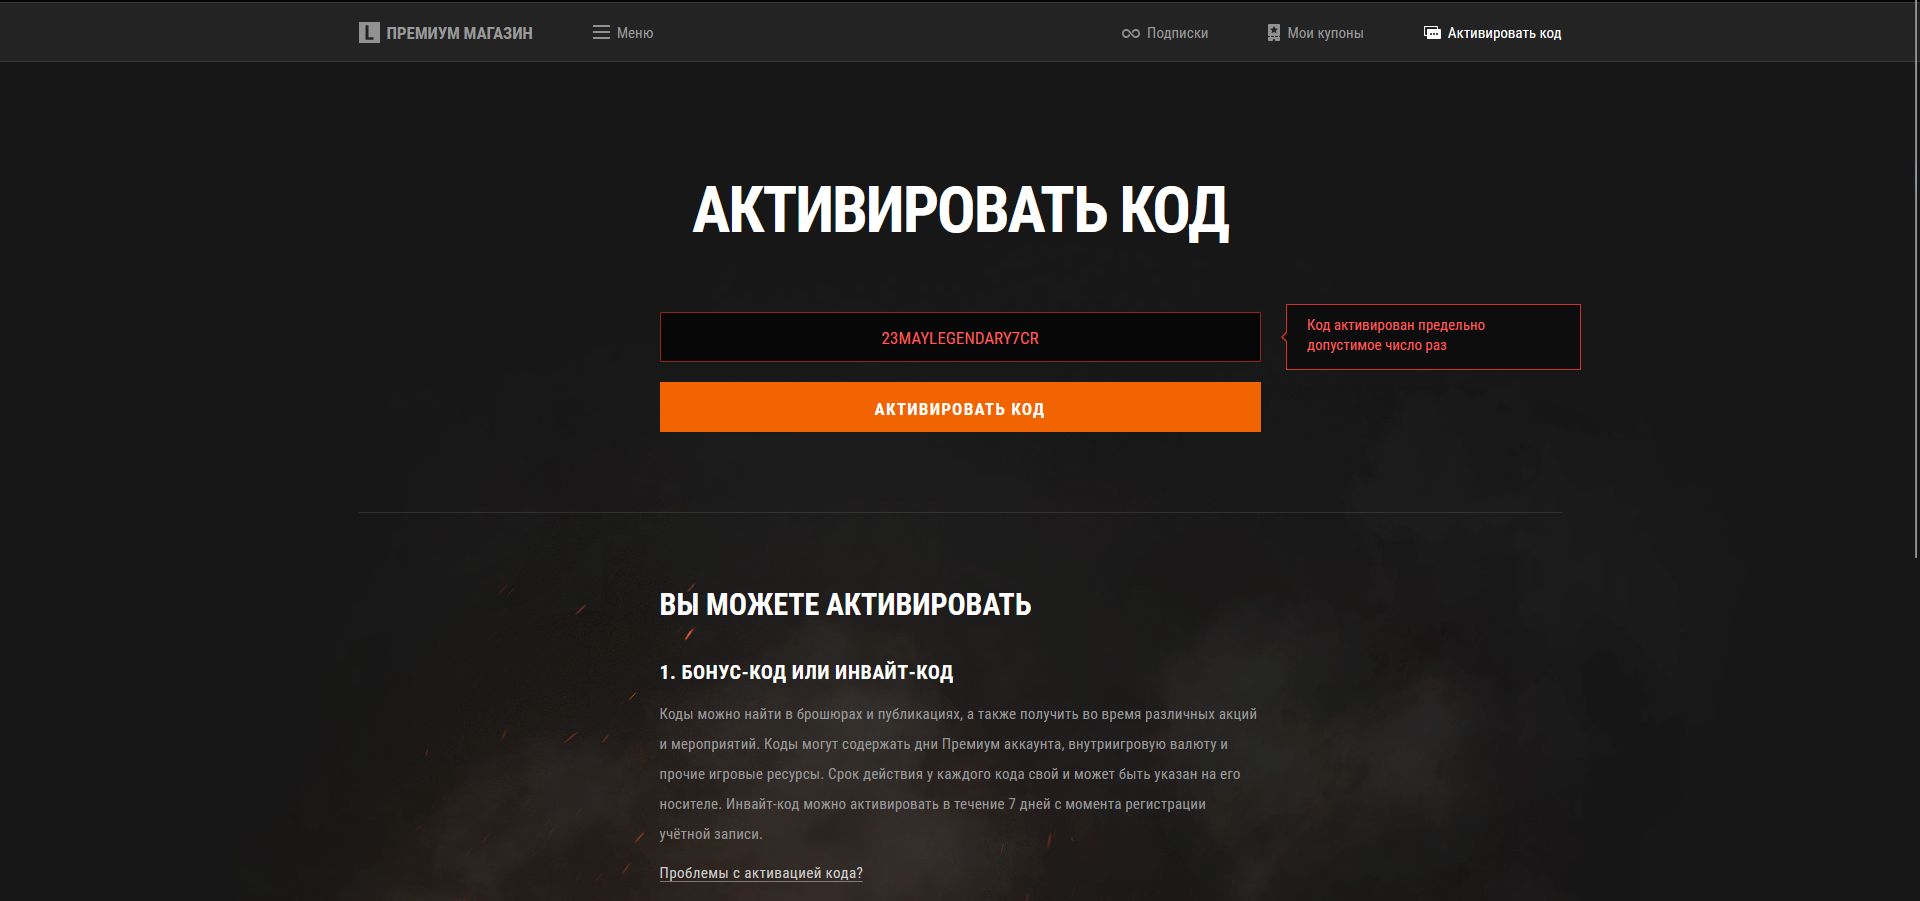
Task: Click the code icon beside Активировать код
Action: point(1432,33)
